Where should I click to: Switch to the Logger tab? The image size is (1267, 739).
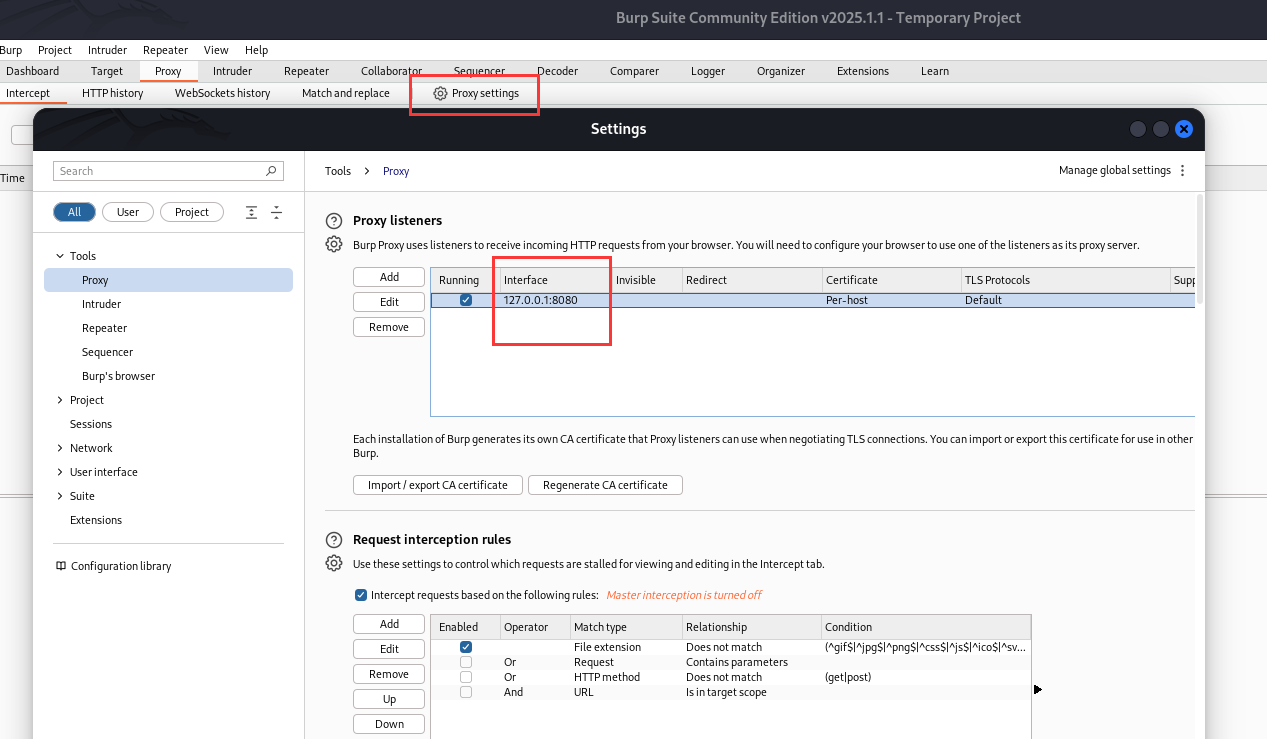(708, 71)
